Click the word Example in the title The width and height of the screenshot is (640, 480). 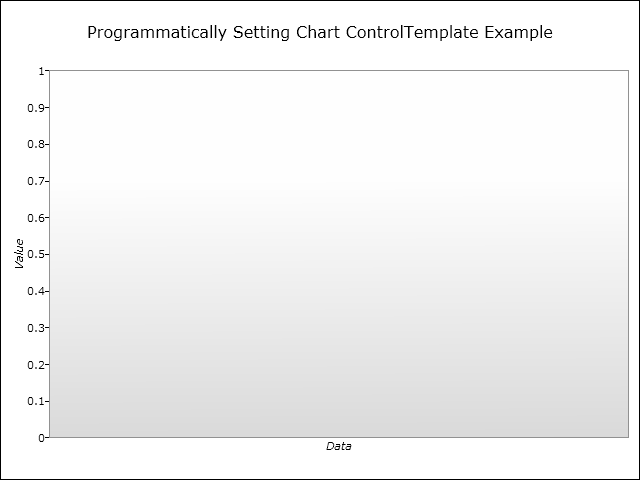pos(518,33)
